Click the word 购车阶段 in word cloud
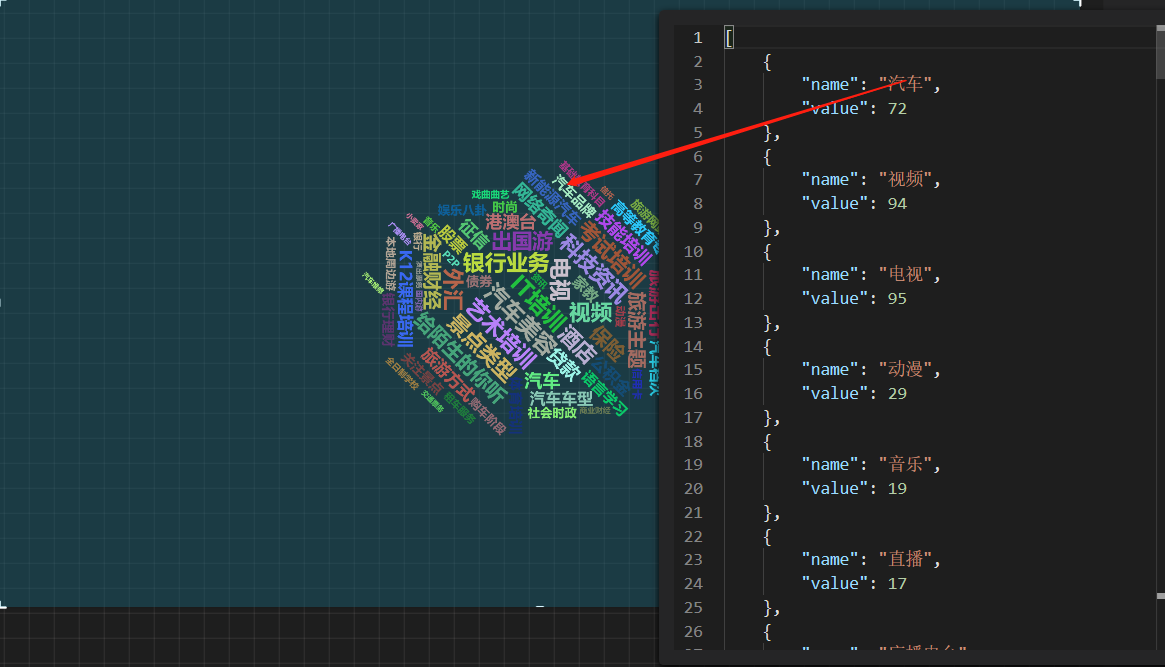 (488, 417)
